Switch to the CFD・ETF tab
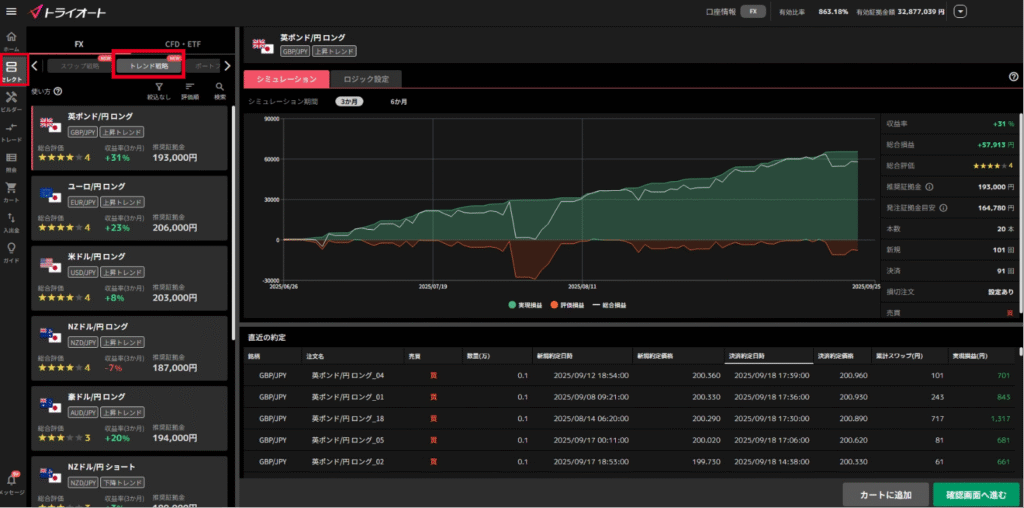1024x508 pixels. pos(182,44)
